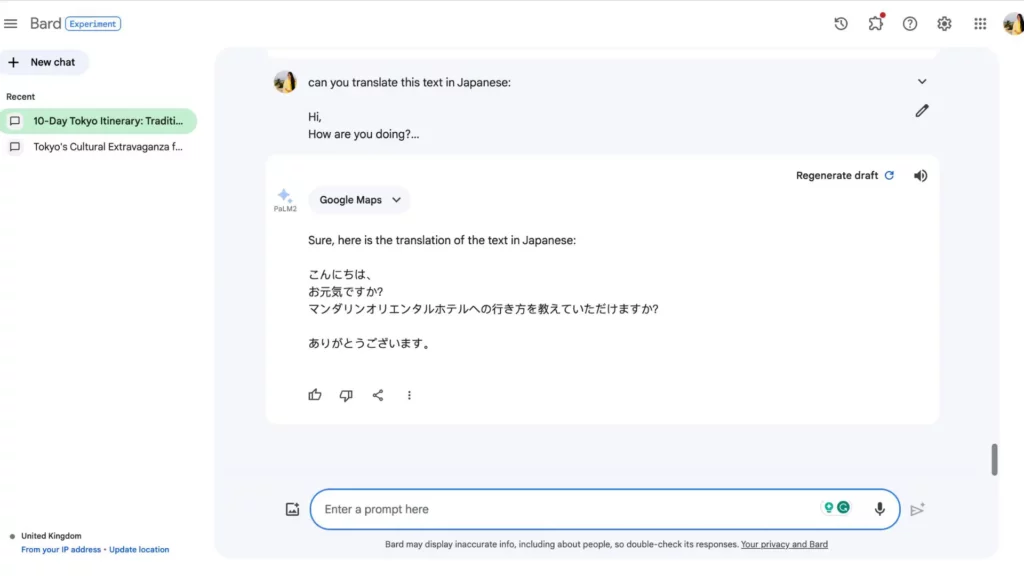Share the Japanese translation response

tap(378, 395)
